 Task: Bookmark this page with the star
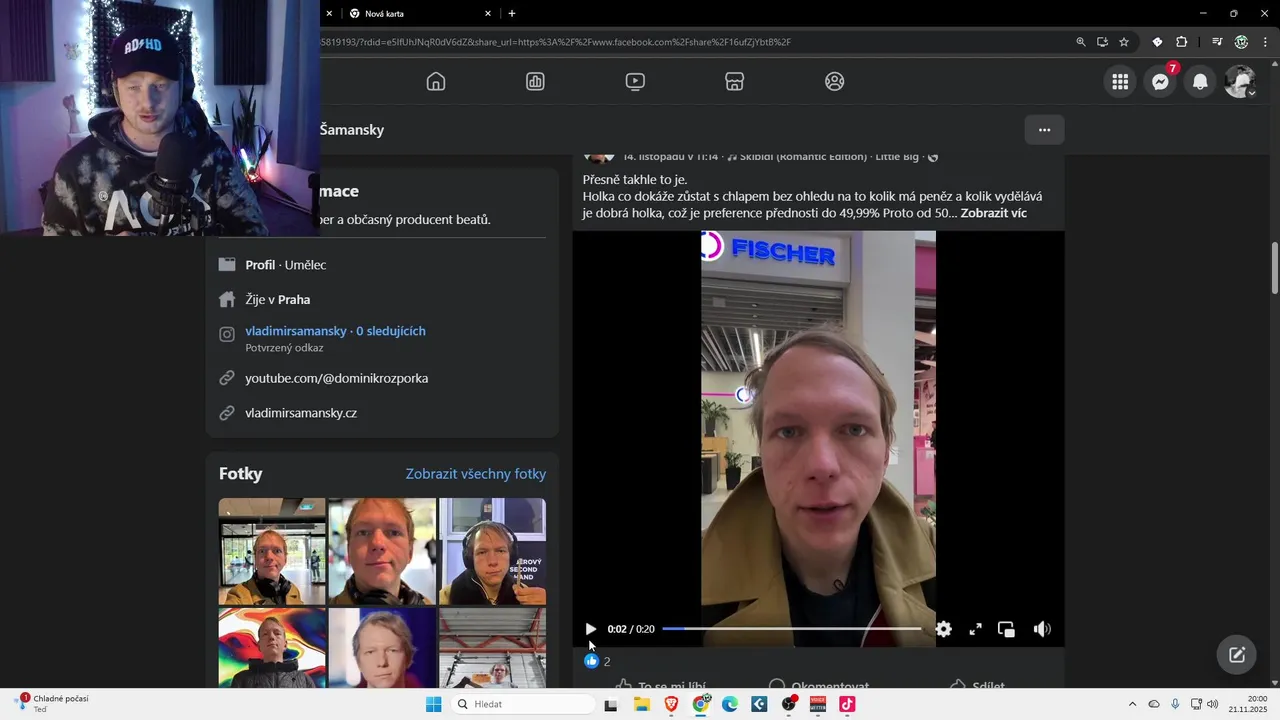click(x=1124, y=42)
